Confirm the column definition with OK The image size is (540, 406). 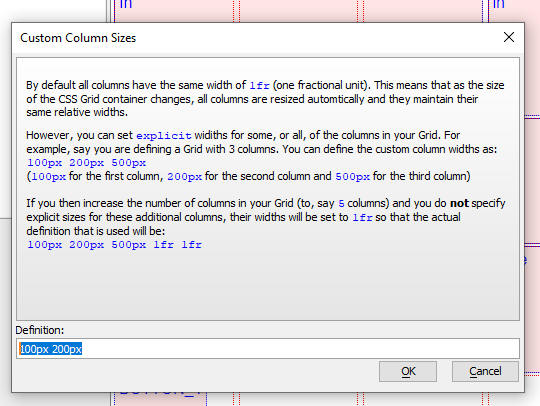coord(408,371)
